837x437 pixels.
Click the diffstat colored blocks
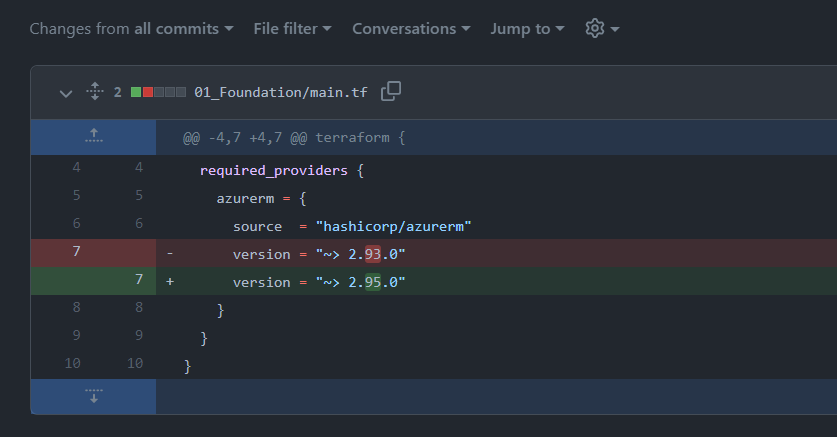point(159,92)
